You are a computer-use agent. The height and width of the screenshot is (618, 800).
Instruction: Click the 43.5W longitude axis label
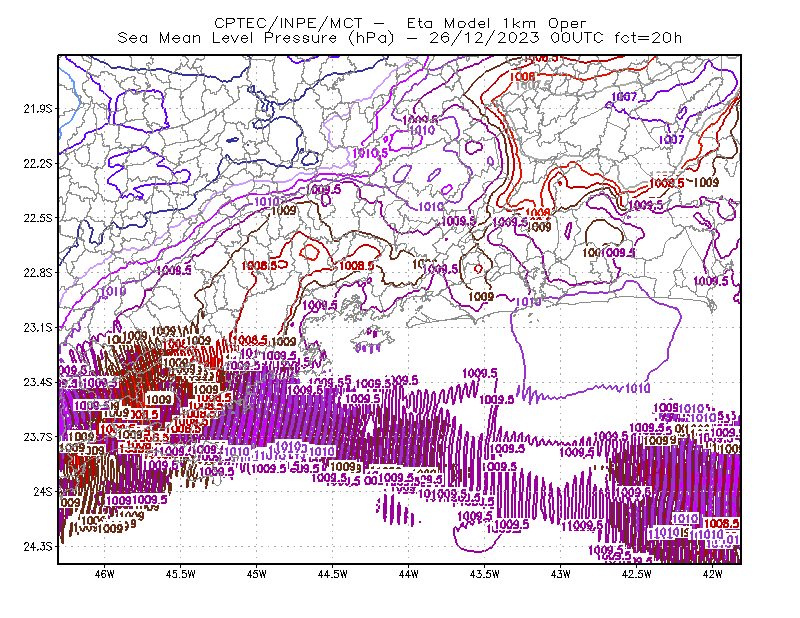pos(485,574)
